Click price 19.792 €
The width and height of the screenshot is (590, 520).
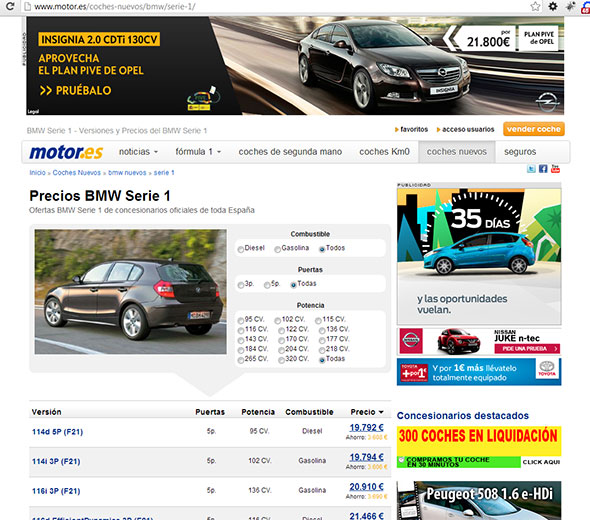366,427
